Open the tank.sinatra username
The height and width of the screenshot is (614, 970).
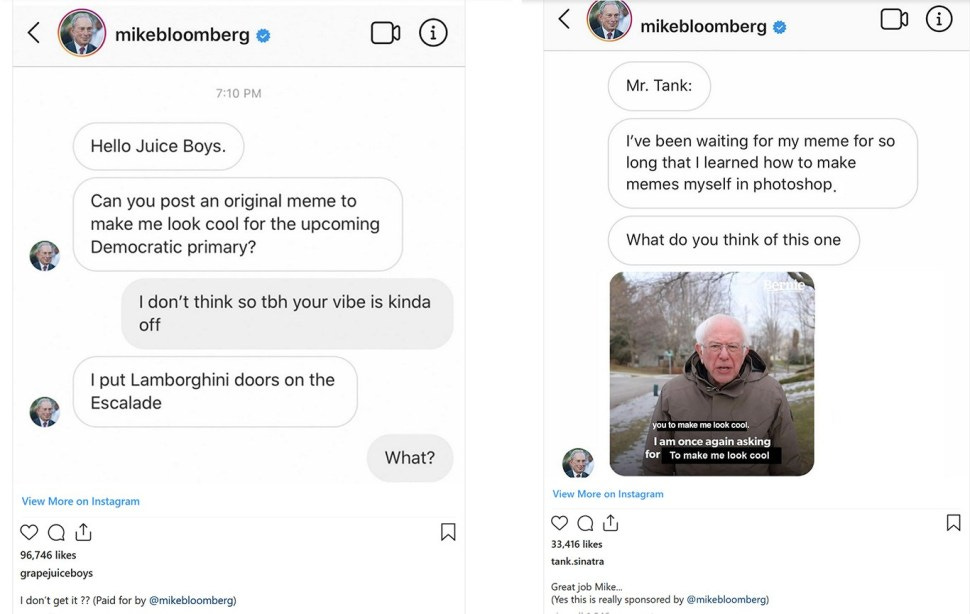(x=577, y=561)
